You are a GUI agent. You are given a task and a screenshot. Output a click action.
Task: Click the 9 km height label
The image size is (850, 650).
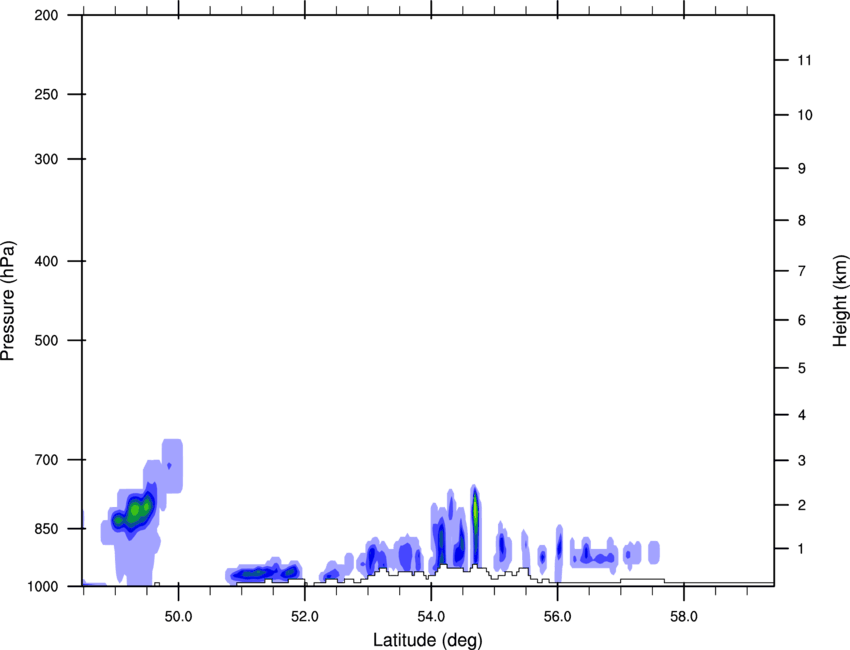point(802,169)
